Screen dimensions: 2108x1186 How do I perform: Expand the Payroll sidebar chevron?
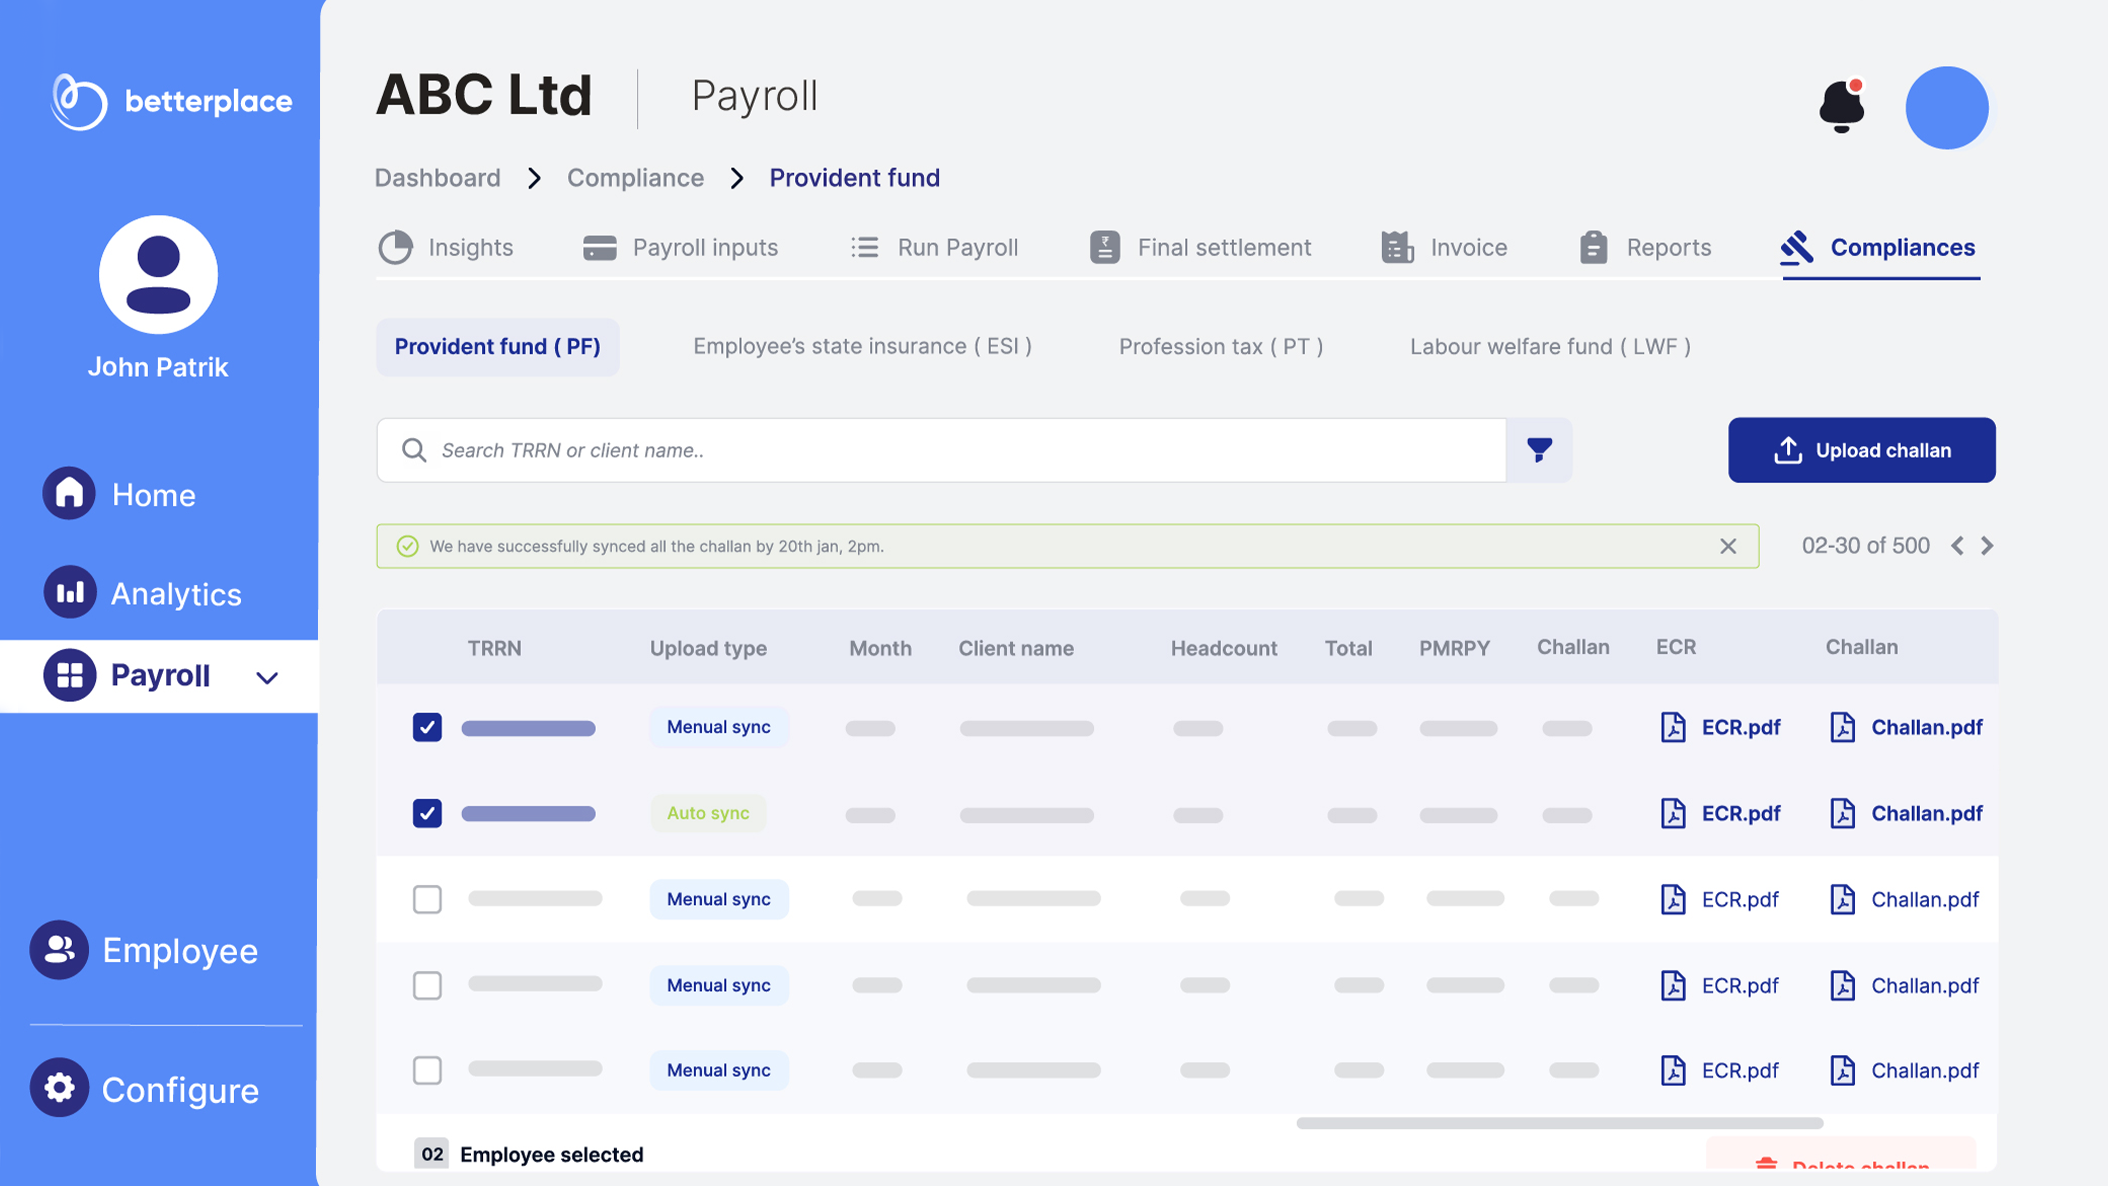pos(267,677)
